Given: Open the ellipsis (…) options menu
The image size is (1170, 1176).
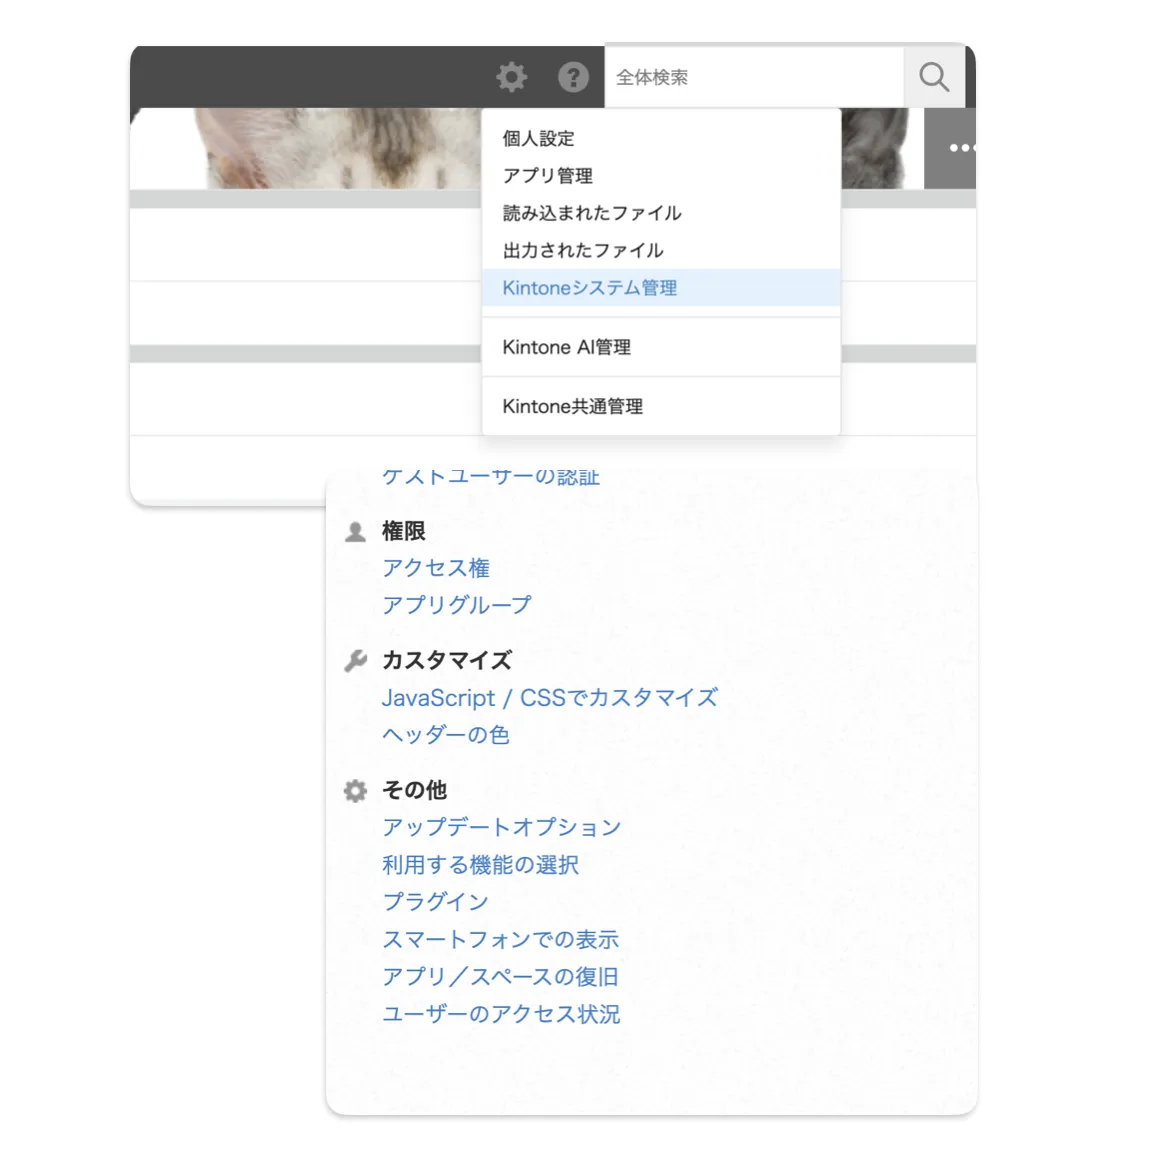Looking at the screenshot, I should point(961,148).
